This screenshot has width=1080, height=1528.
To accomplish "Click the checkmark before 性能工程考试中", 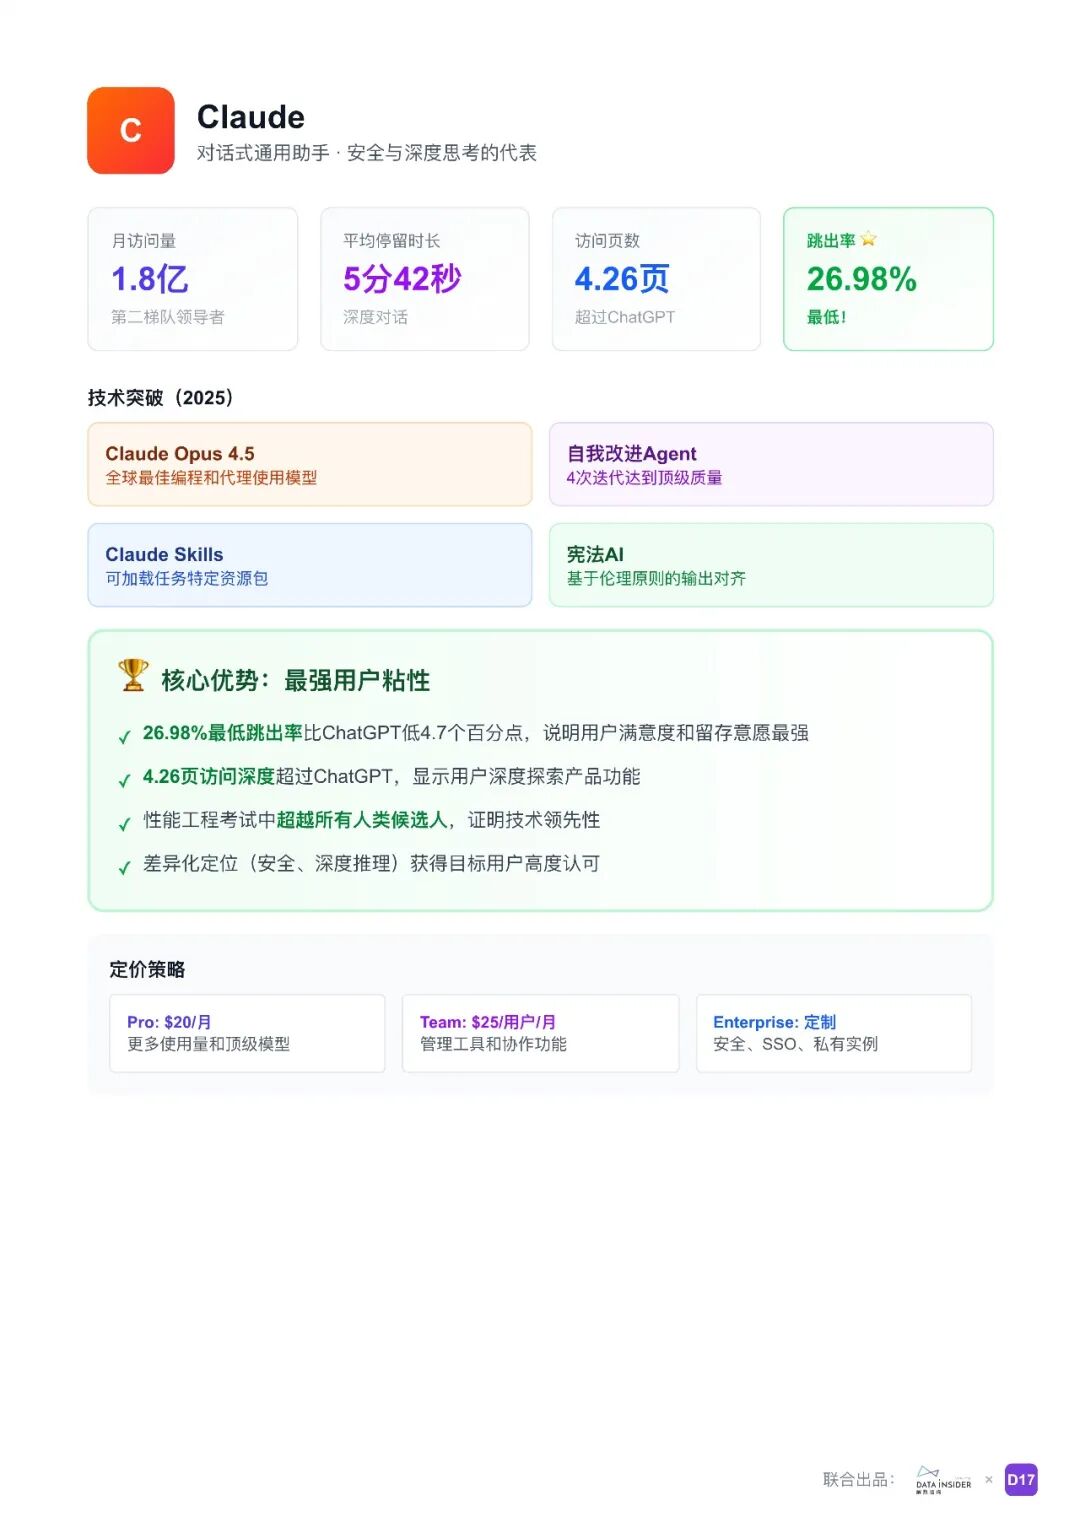I will tap(125, 824).
